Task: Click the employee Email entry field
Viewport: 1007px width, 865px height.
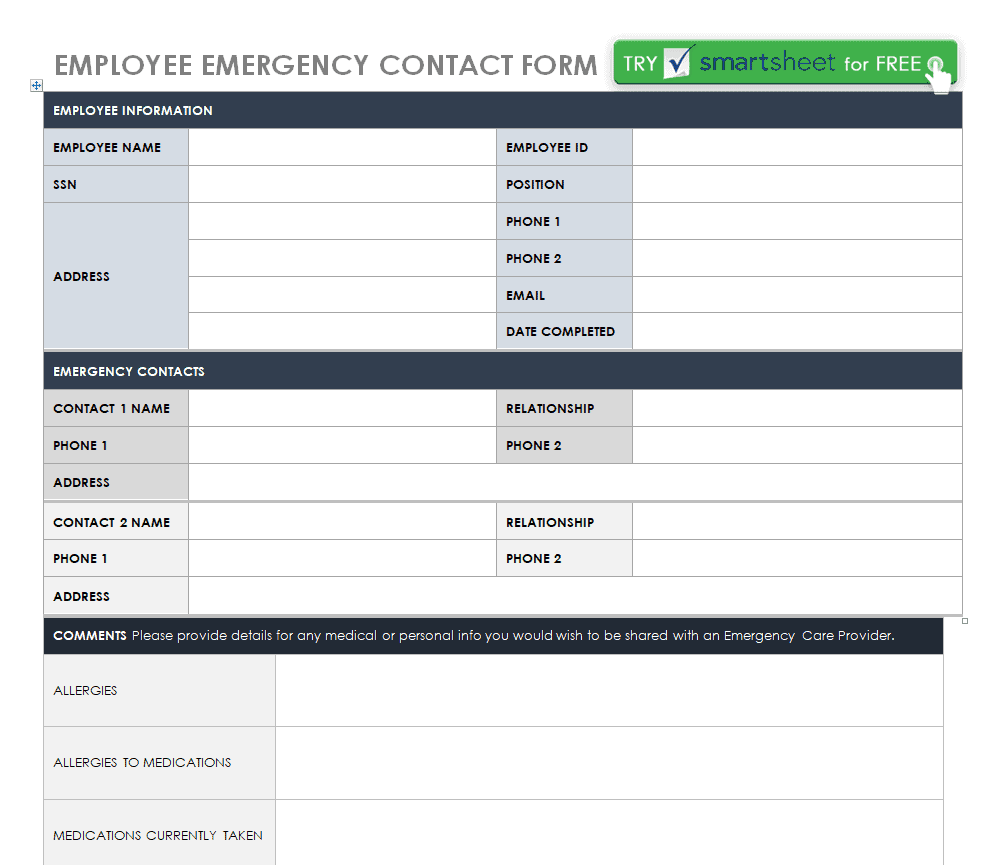Action: [x=797, y=295]
